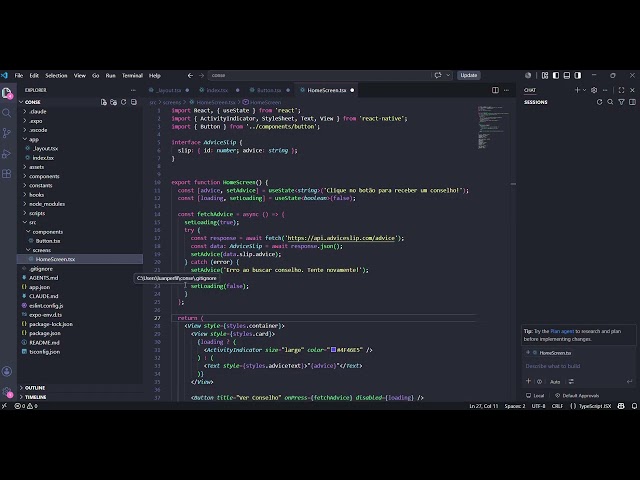640x480 pixels.
Task: Open the Search view in activity bar
Action: click(x=7, y=113)
